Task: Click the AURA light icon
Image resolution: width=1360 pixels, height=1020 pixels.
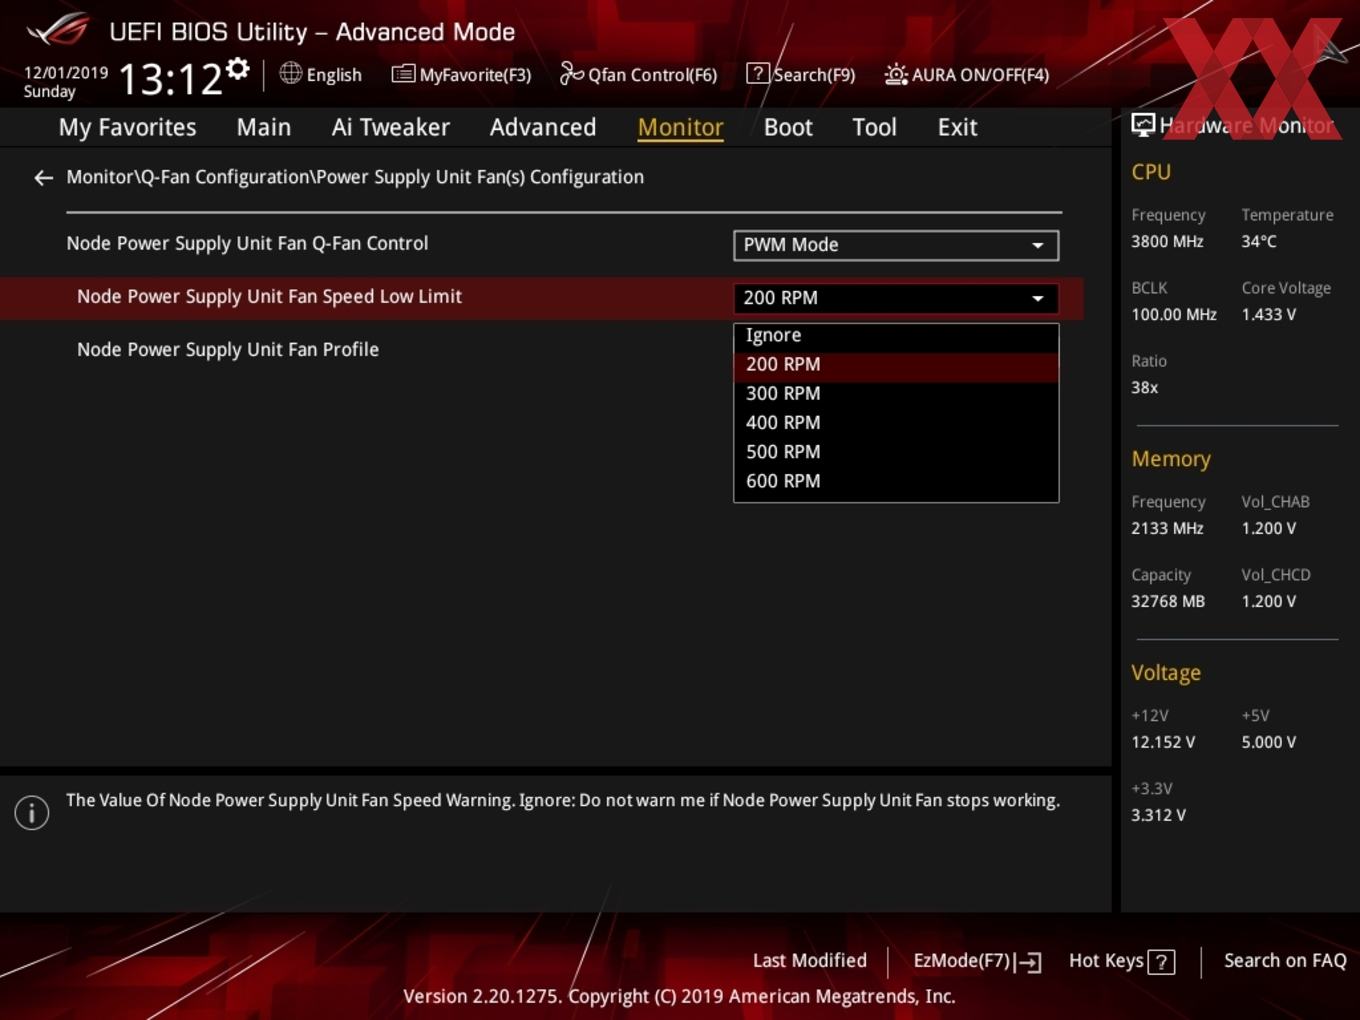Action: (x=896, y=74)
